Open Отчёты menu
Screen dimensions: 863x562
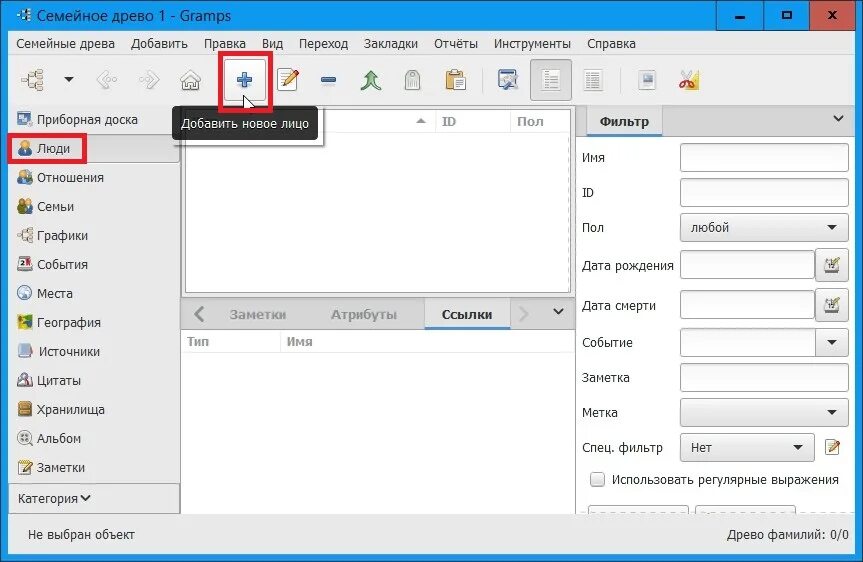point(456,43)
